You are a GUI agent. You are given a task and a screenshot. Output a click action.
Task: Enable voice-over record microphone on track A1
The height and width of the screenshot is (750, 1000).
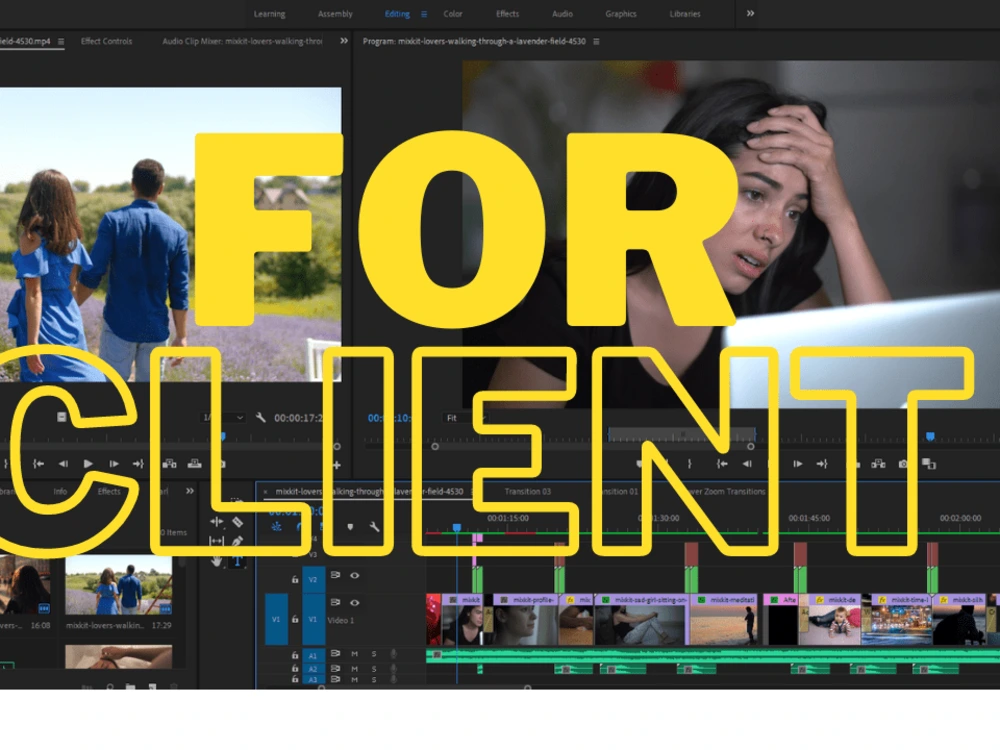(x=394, y=654)
